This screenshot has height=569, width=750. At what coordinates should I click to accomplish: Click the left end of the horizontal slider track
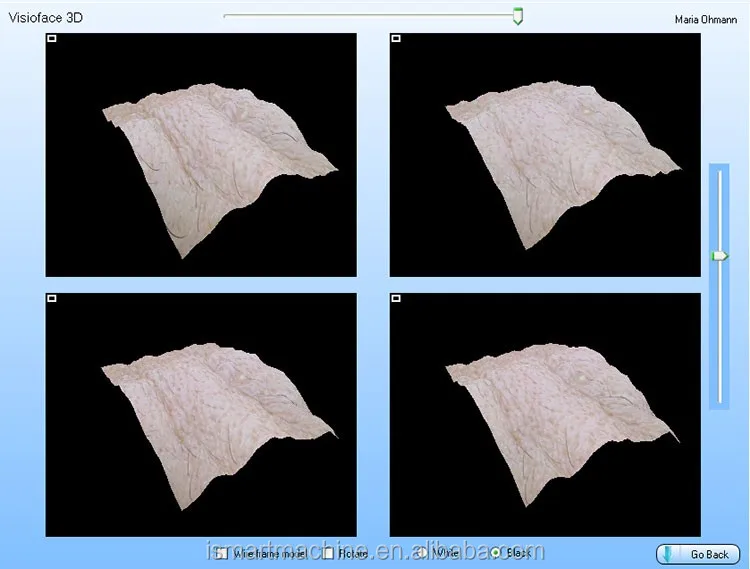pos(227,15)
